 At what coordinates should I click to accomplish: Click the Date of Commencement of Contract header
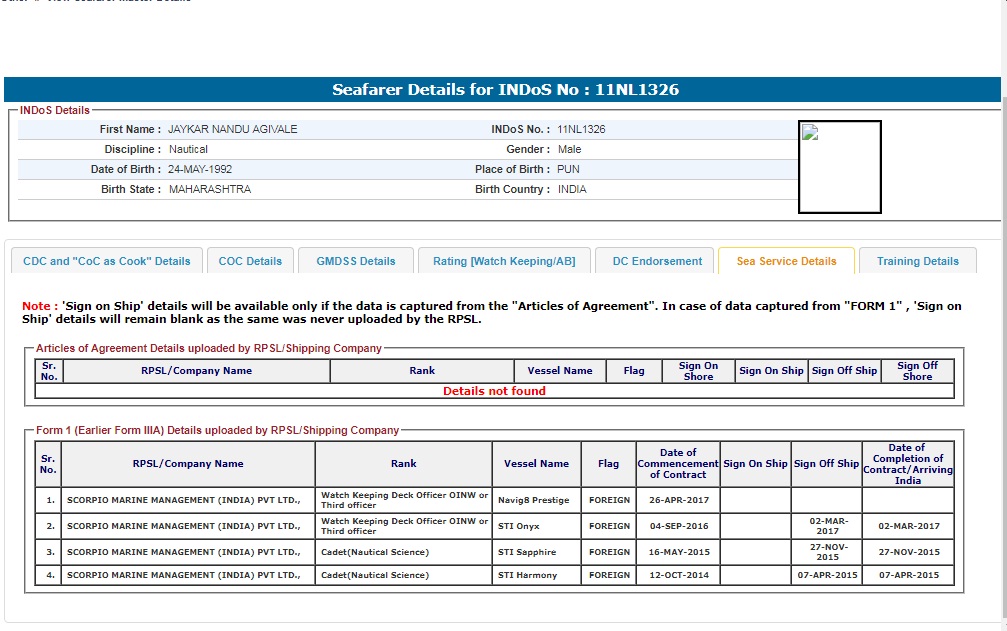tap(677, 464)
